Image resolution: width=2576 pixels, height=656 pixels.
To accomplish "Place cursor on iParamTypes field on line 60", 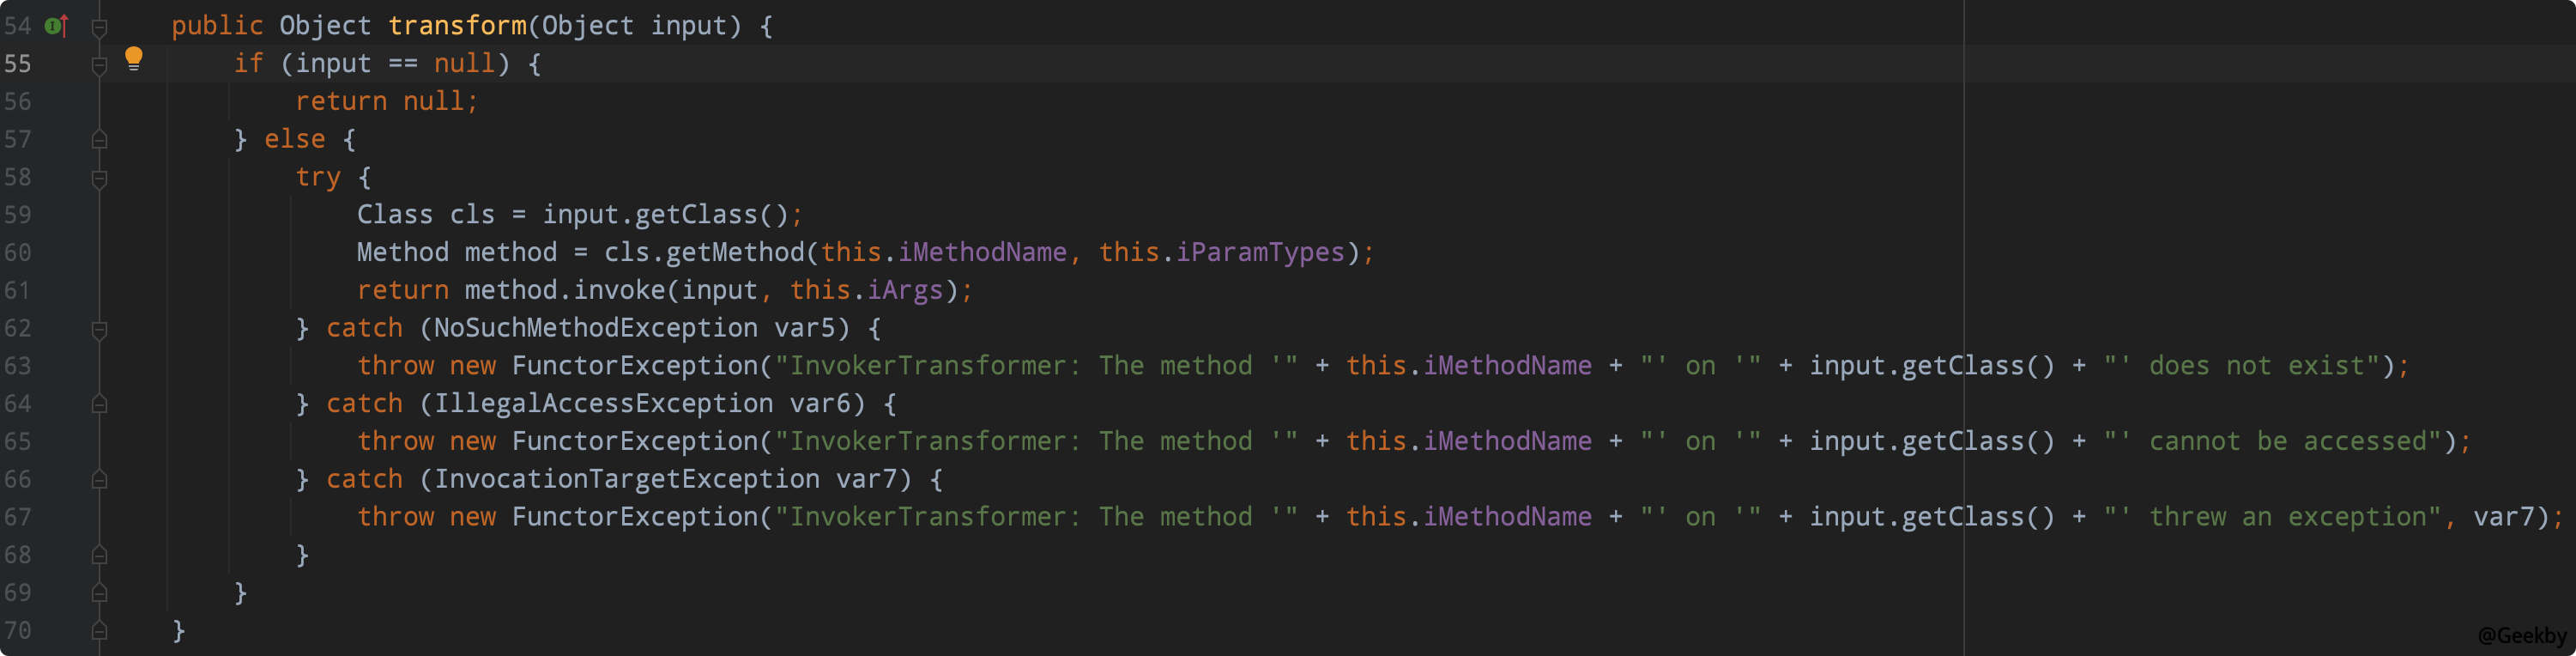I will (x=1259, y=253).
